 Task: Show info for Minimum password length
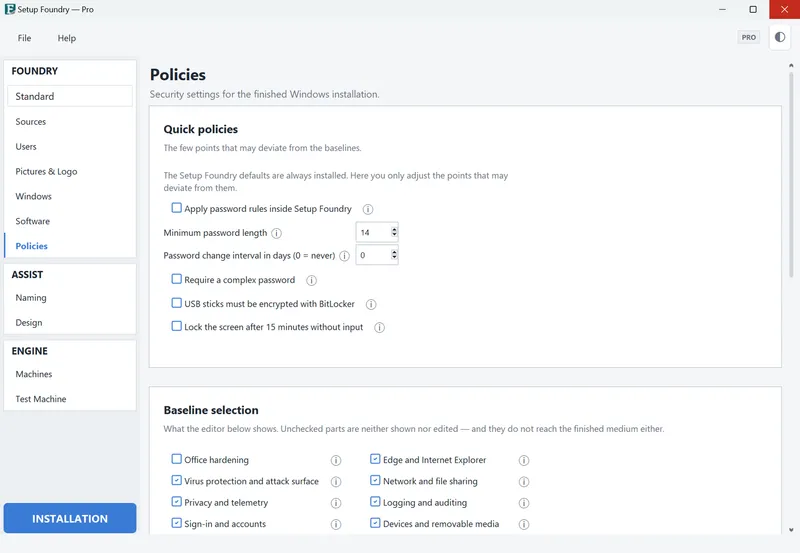[277, 233]
